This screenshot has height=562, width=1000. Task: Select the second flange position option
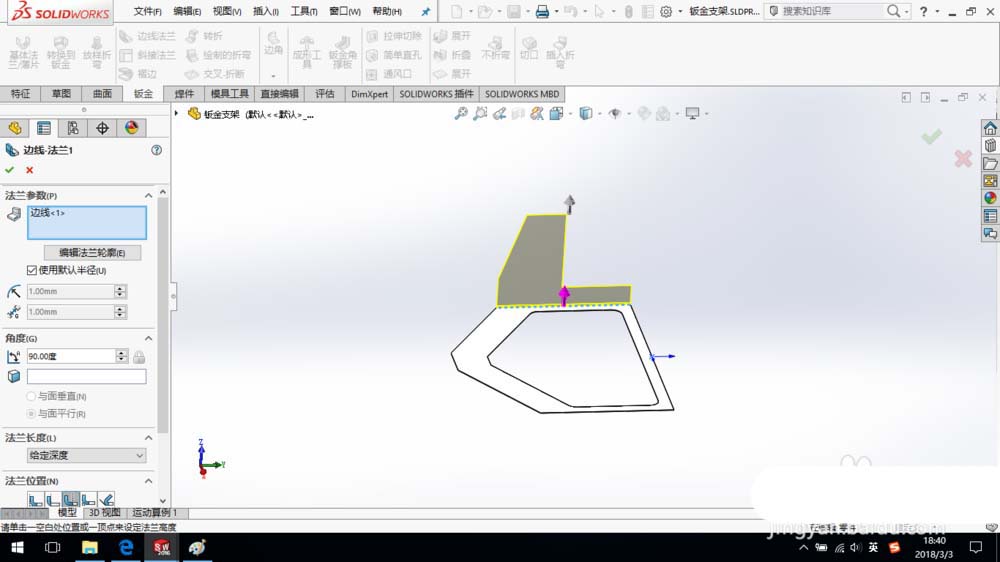pyautogui.click(x=54, y=499)
